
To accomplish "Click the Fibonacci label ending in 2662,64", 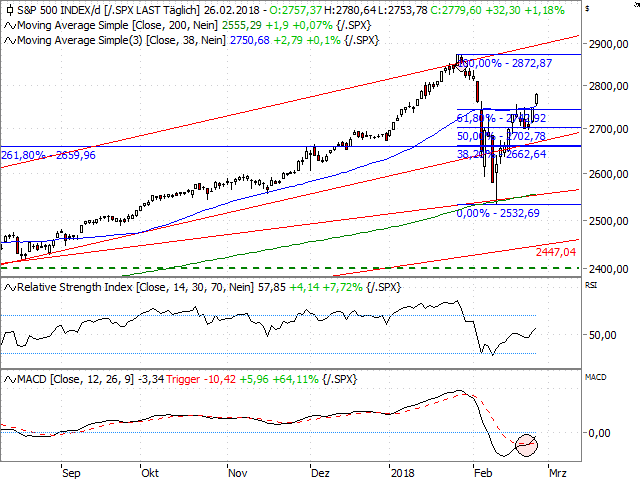I will tap(501, 154).
